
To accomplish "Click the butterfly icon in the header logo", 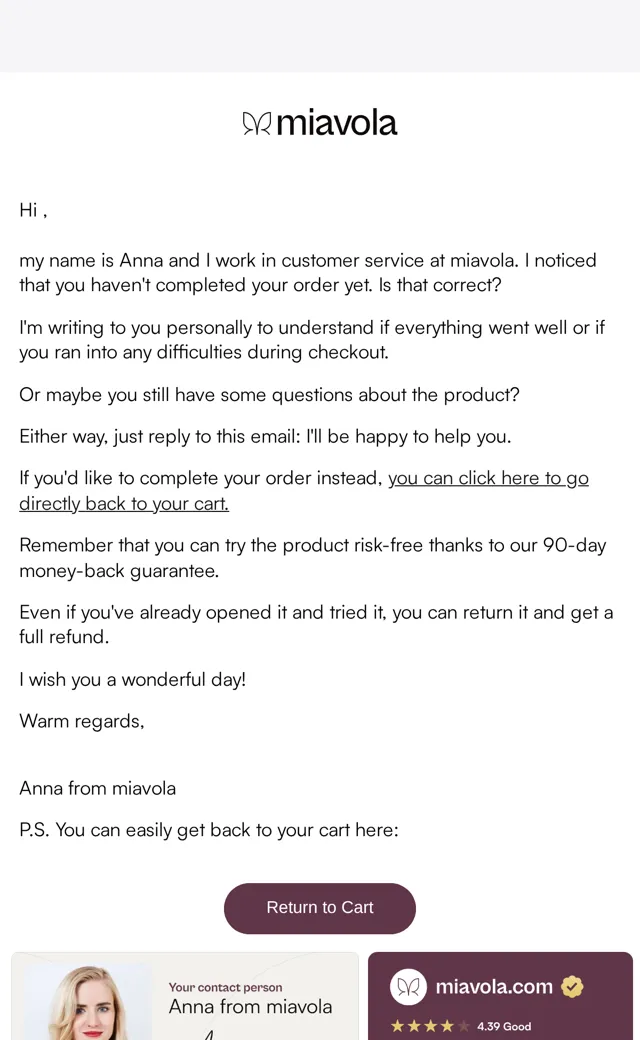I will [256, 123].
